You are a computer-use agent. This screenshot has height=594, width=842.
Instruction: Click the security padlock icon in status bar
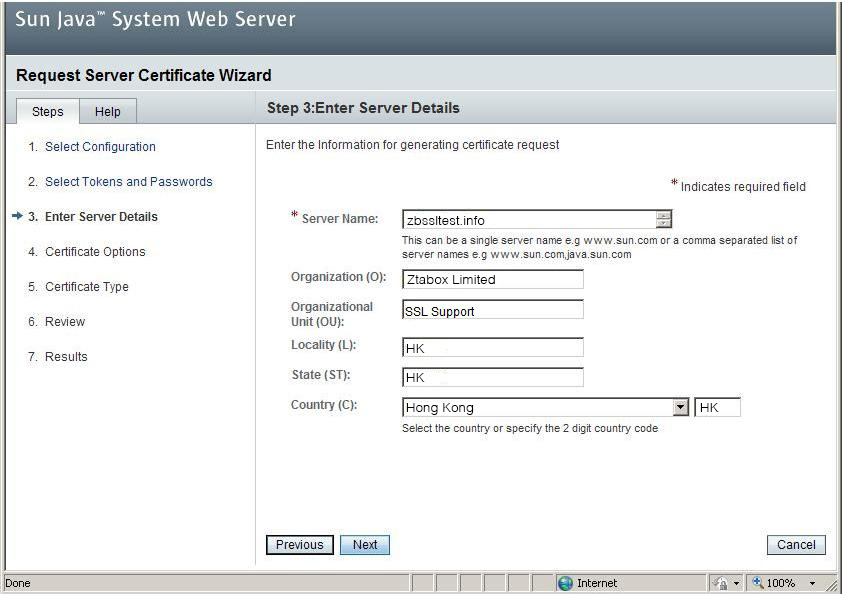pyautogui.click(x=721, y=583)
